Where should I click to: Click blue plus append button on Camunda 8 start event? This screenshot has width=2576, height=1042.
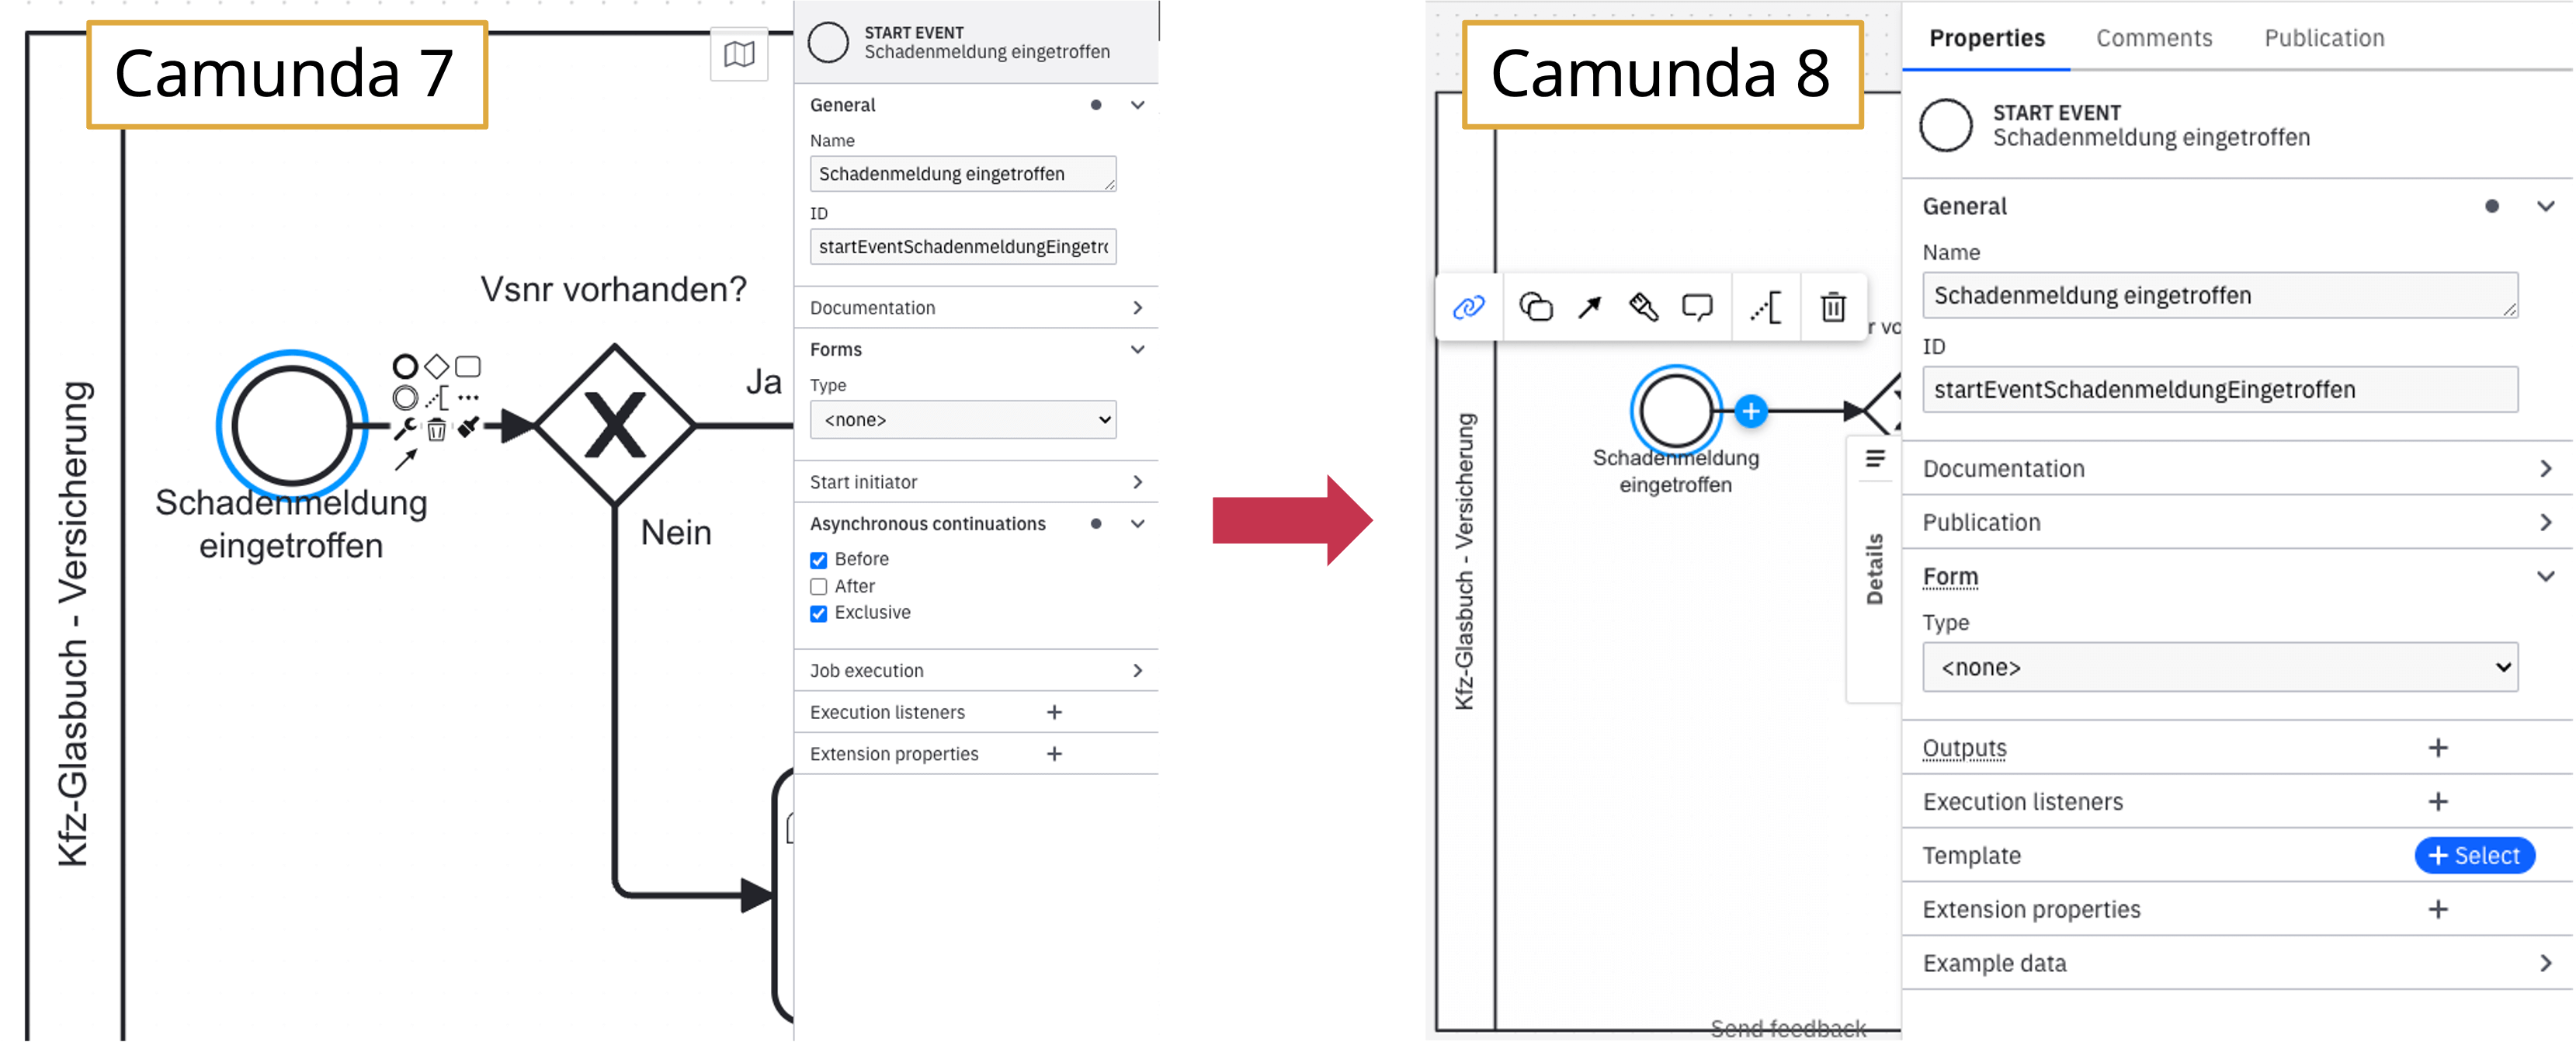pos(1751,411)
